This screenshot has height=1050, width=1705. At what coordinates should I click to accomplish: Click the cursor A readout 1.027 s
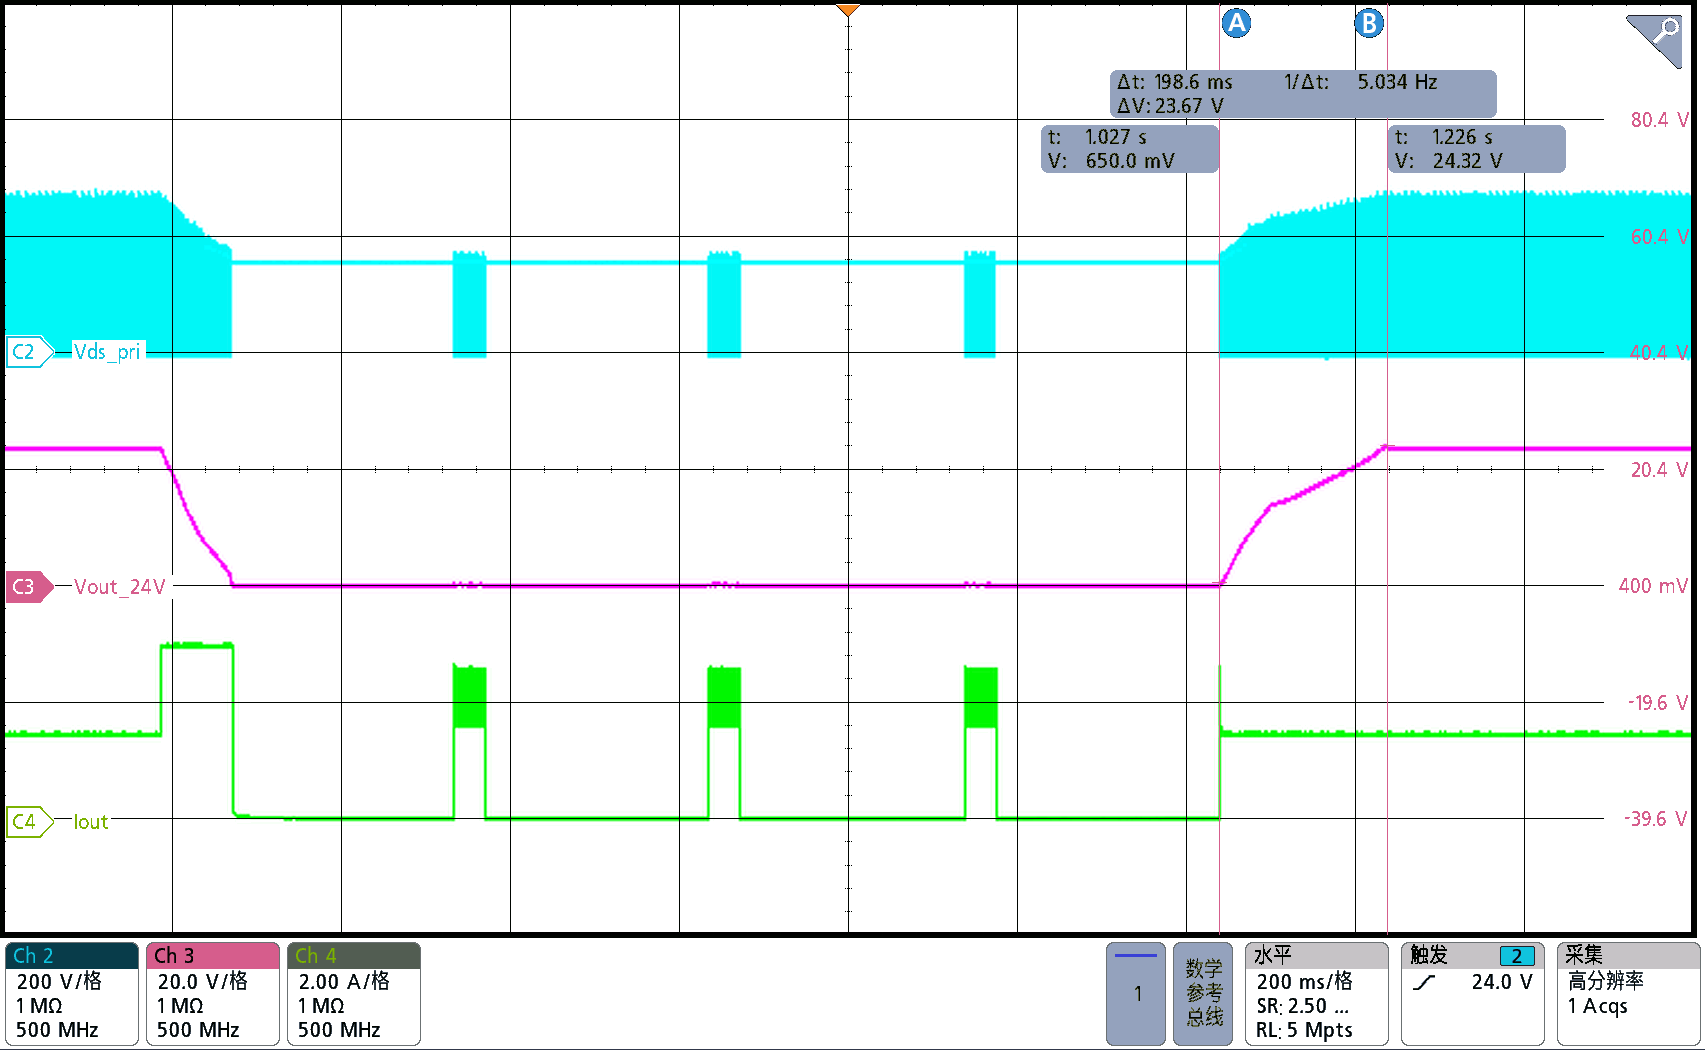pos(1130,149)
